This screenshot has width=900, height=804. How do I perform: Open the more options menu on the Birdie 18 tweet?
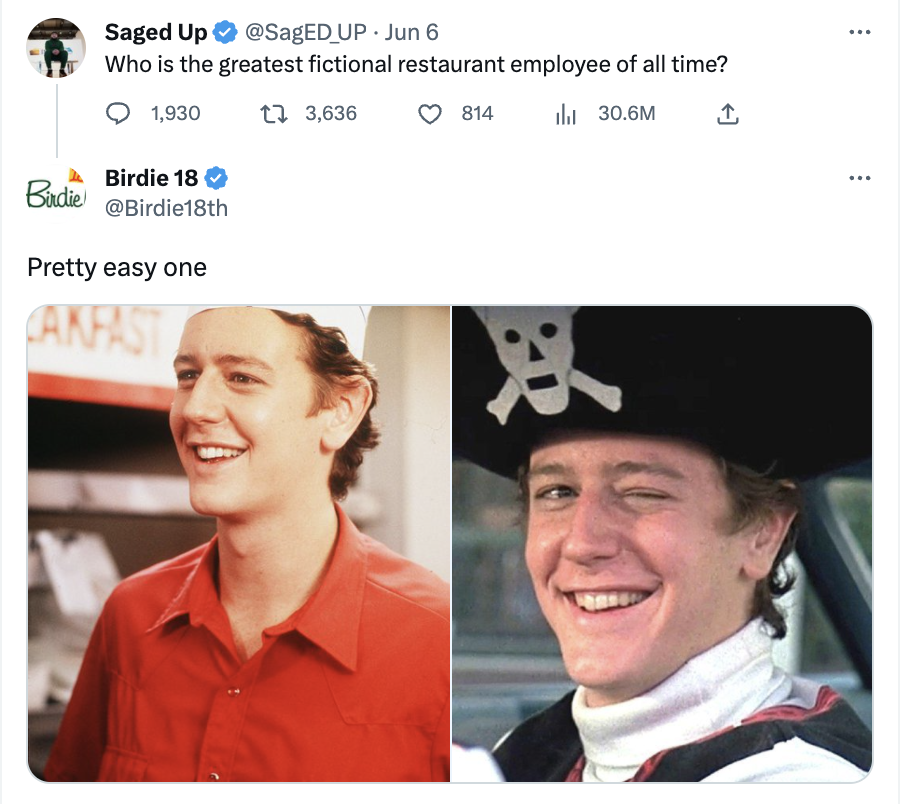pyautogui.click(x=859, y=178)
